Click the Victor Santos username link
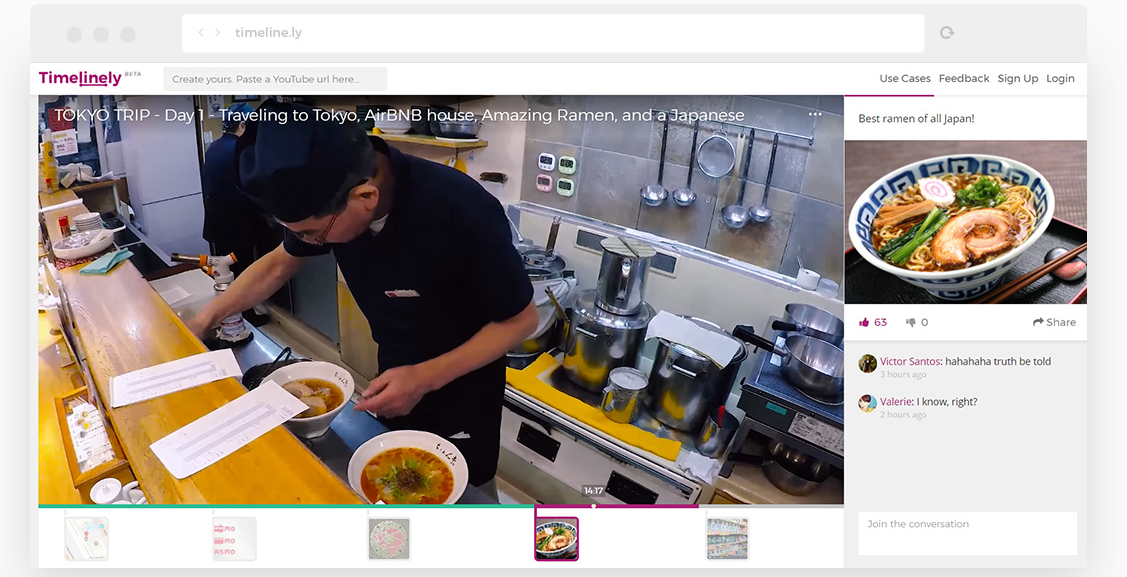The width and height of the screenshot is (1127, 577). click(910, 361)
